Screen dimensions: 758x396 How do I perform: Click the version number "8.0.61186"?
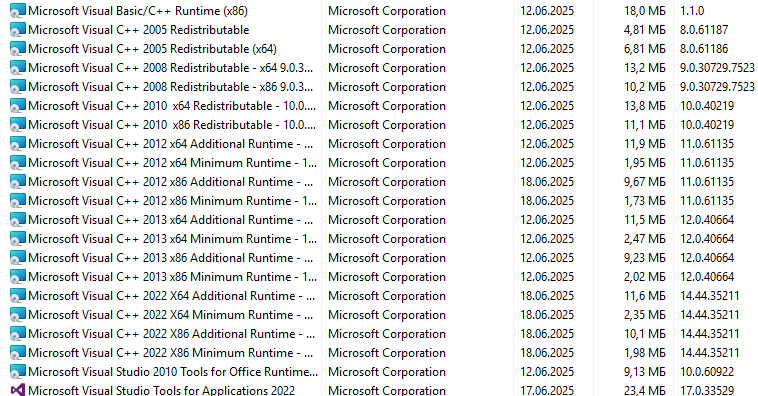[x=704, y=49]
